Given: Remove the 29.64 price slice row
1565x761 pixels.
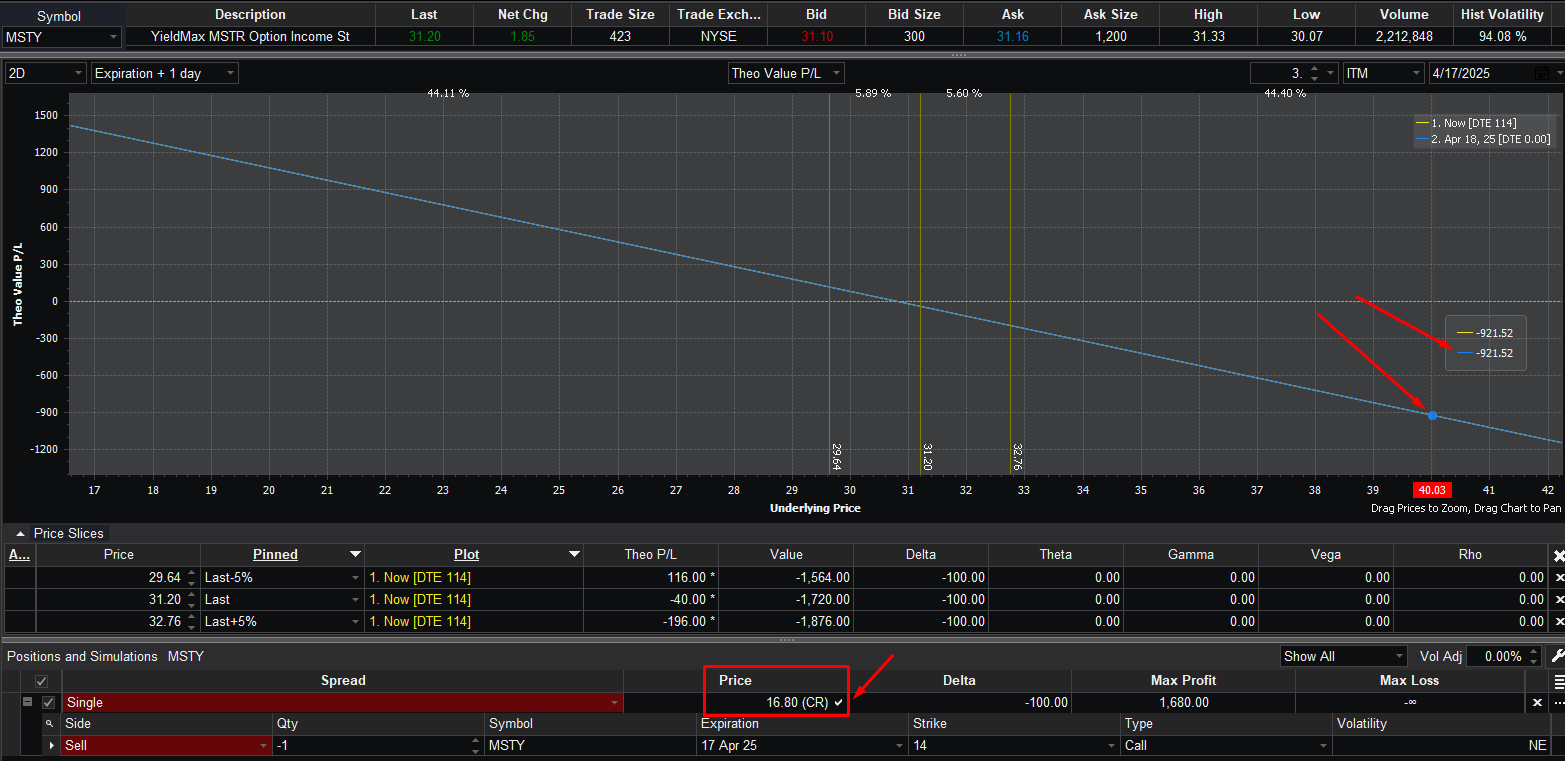Looking at the screenshot, I should click(1558, 578).
